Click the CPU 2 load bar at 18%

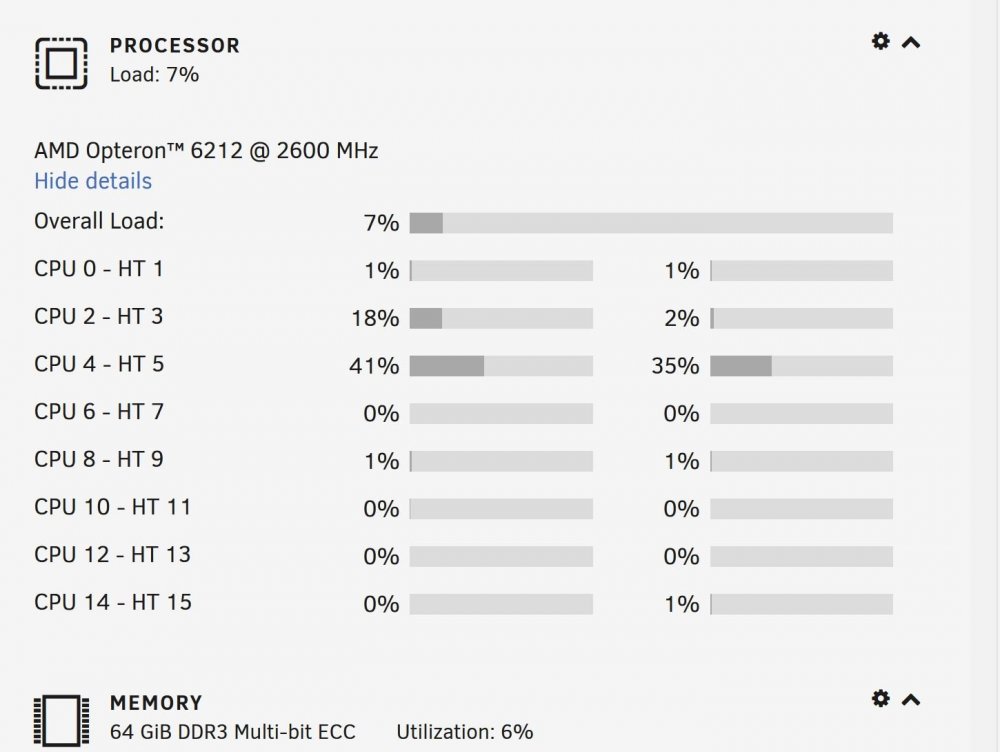(x=501, y=318)
